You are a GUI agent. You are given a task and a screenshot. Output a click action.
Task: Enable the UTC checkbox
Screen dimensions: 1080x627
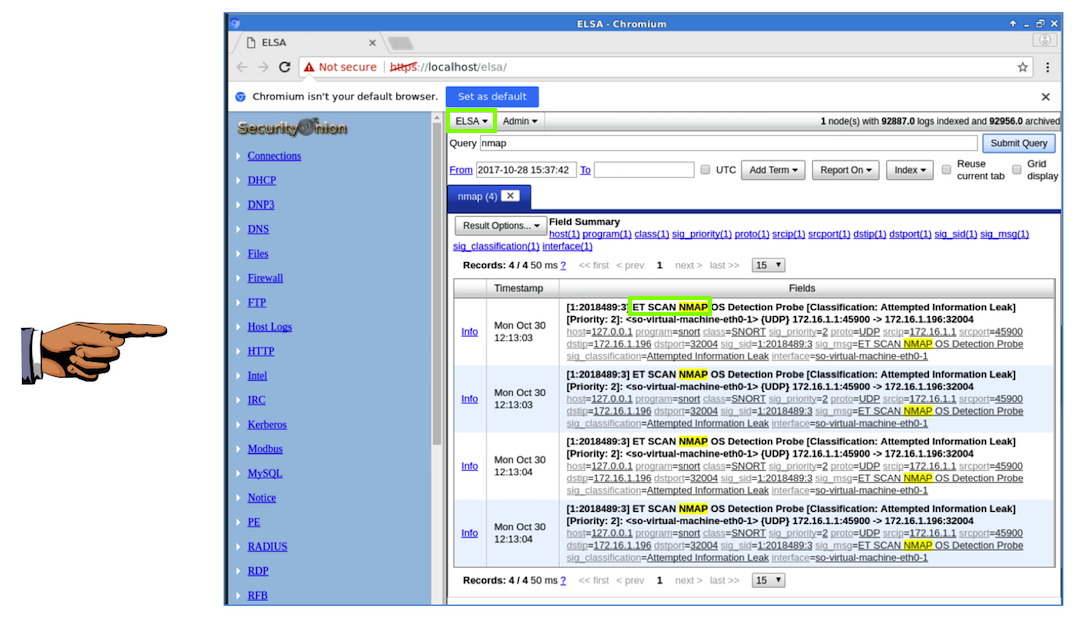705,170
